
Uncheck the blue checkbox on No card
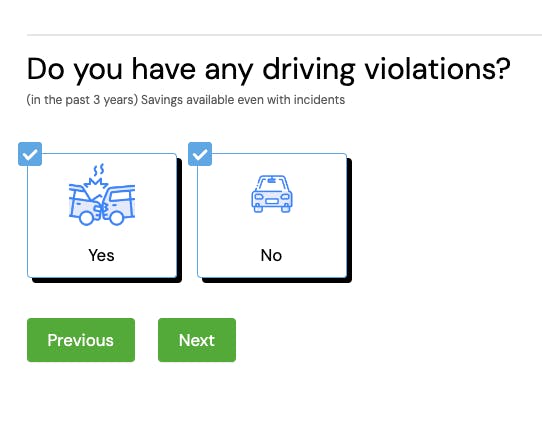coord(200,154)
